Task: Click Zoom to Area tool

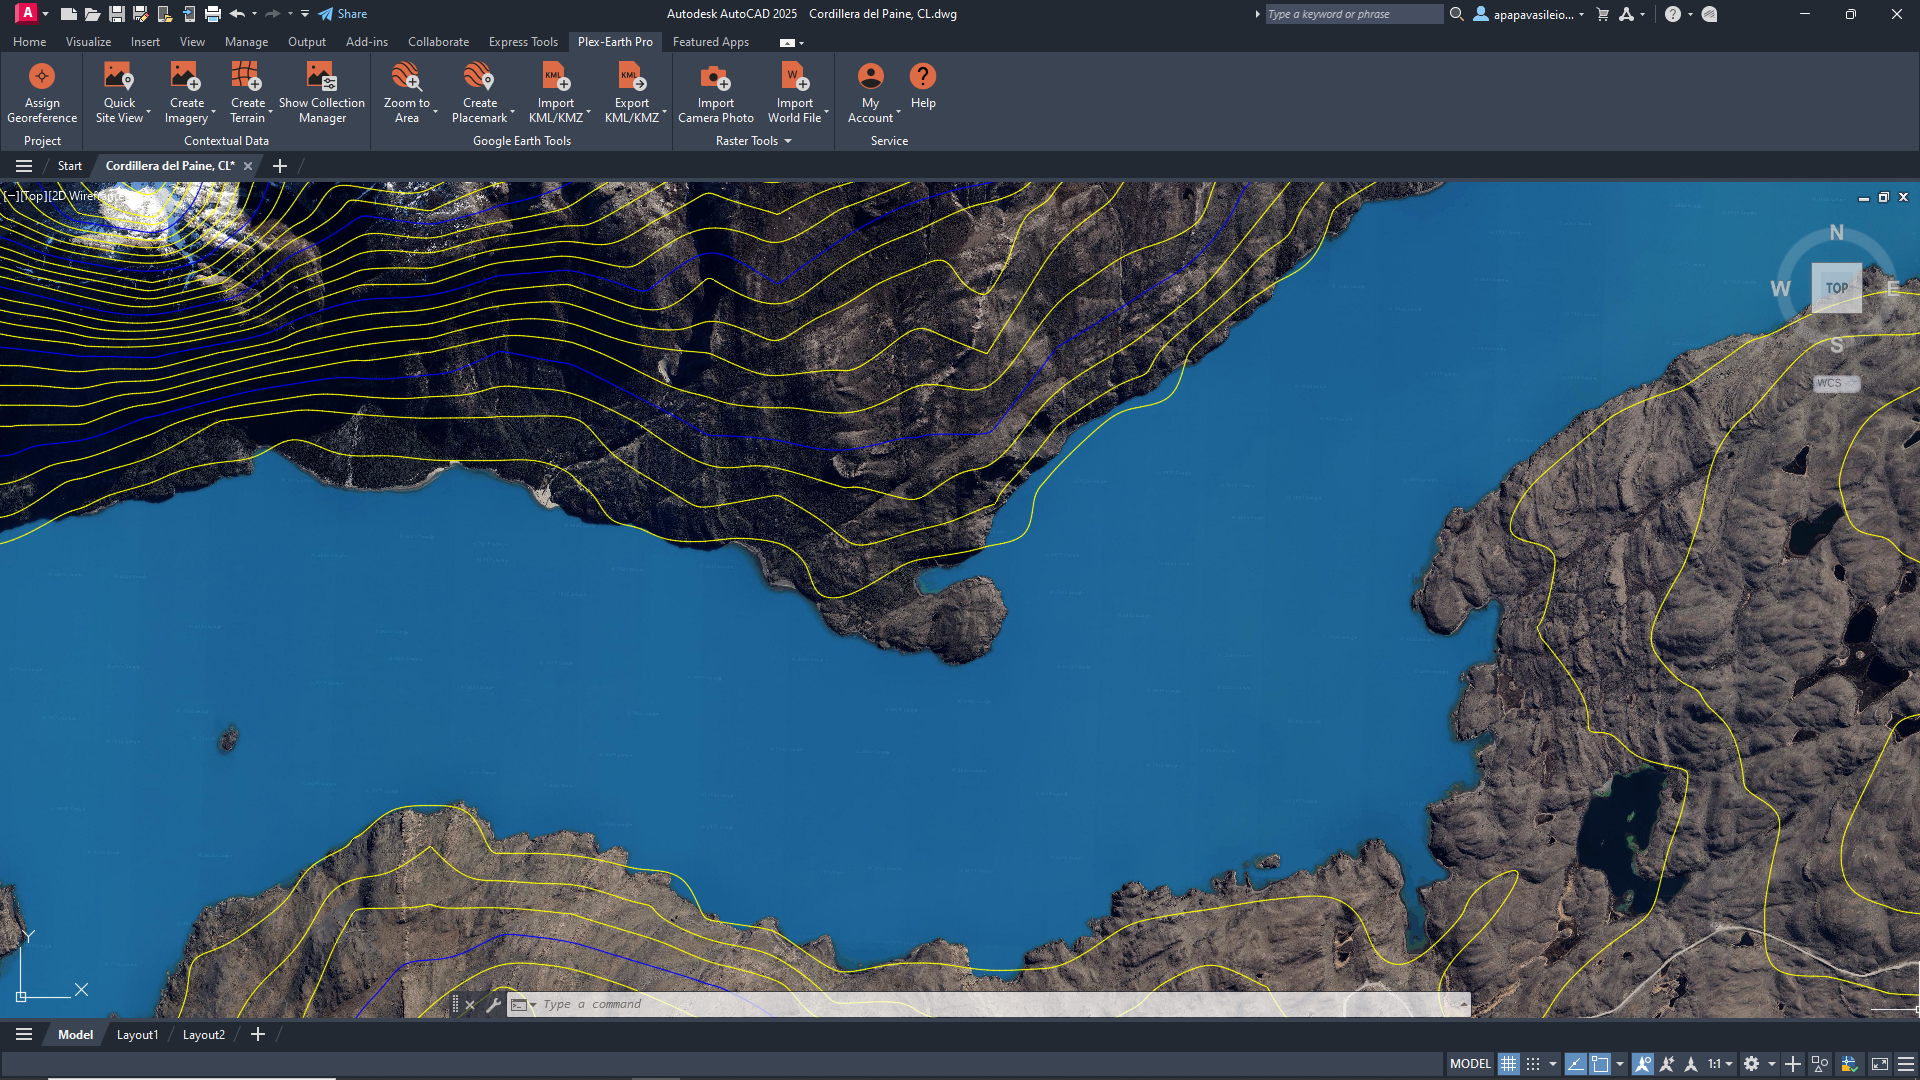Action: [x=406, y=77]
